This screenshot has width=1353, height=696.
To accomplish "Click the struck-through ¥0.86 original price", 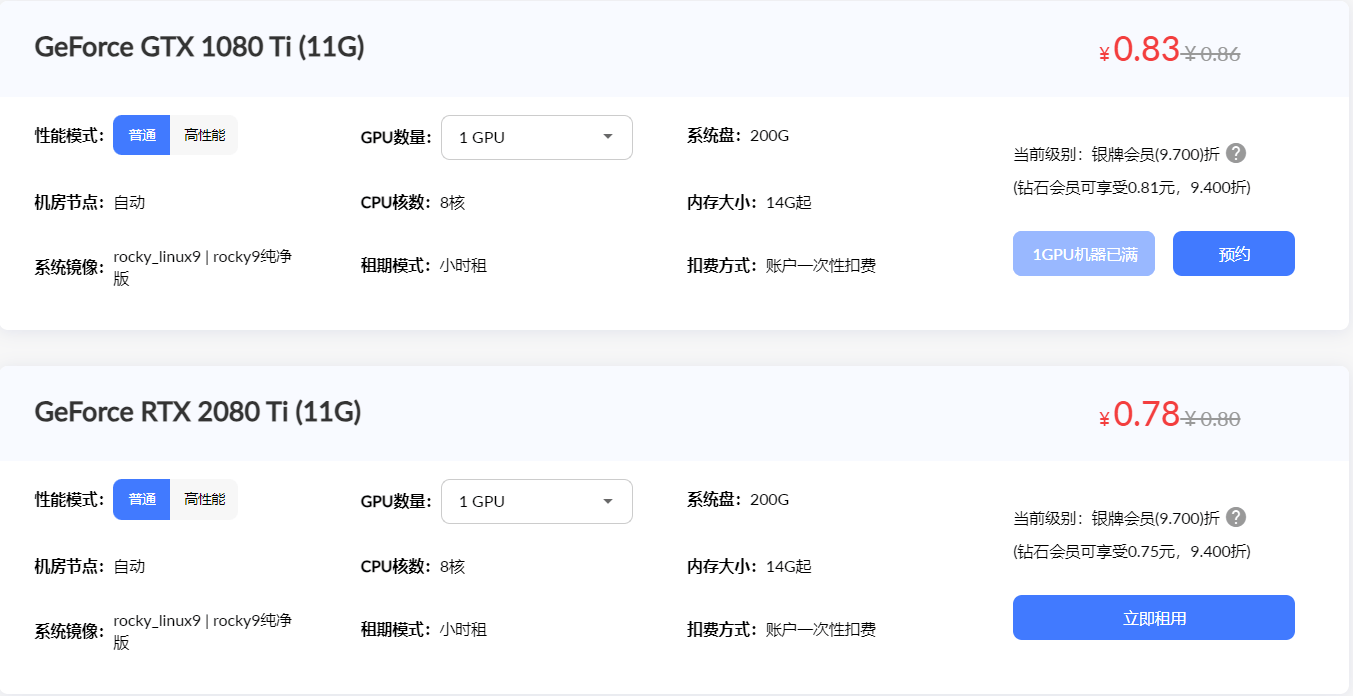I will (1212, 55).
